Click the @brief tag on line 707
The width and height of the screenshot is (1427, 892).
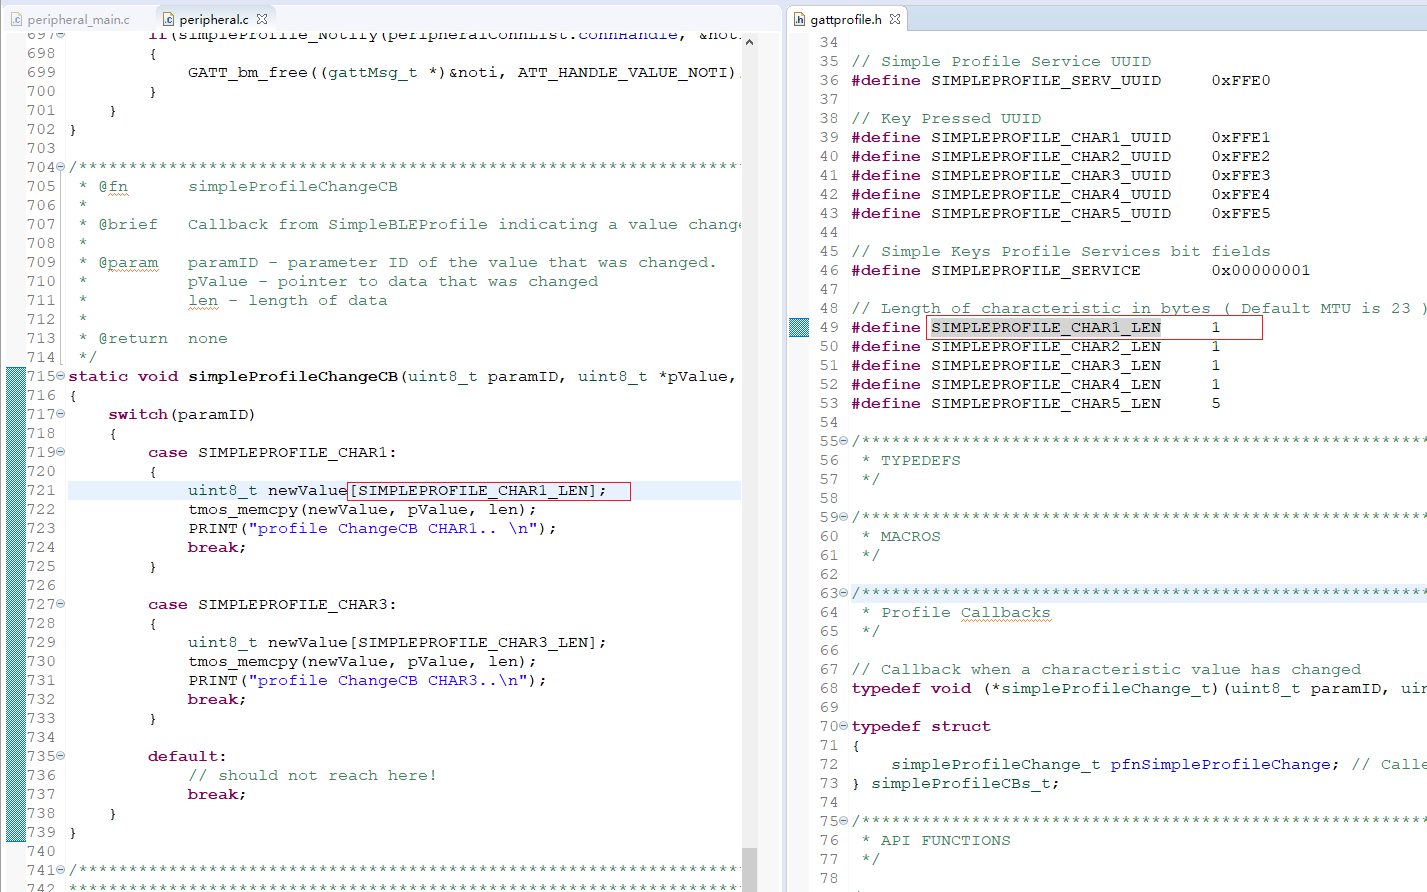(x=128, y=224)
